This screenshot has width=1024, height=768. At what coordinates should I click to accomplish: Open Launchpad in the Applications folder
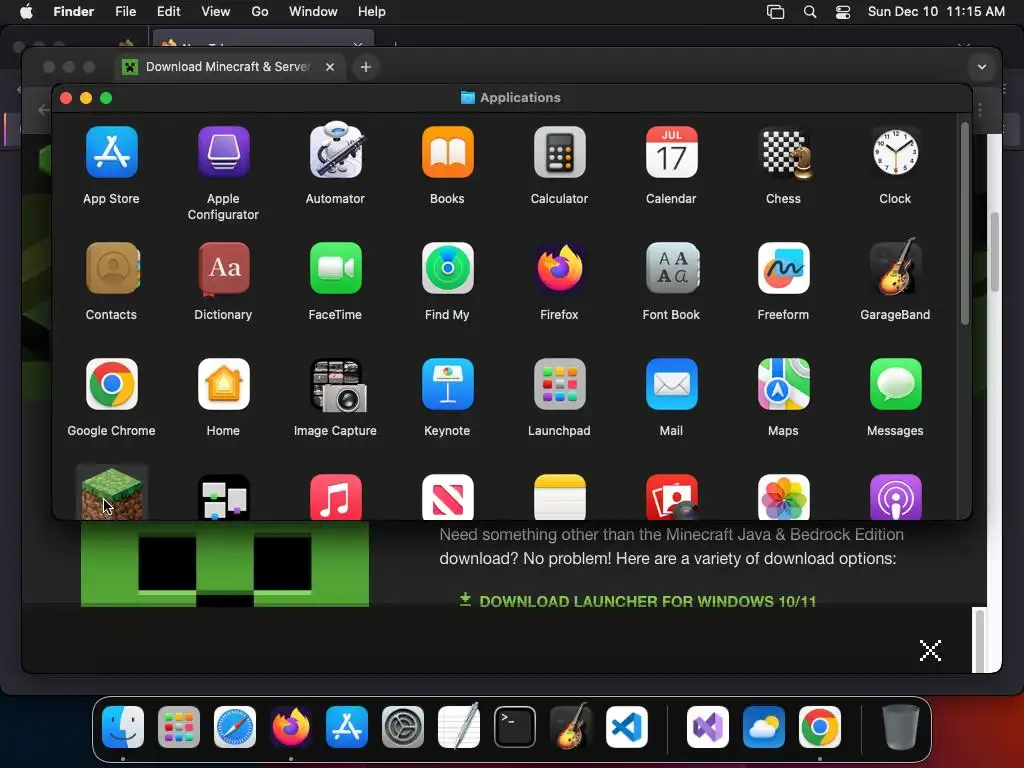click(x=560, y=384)
